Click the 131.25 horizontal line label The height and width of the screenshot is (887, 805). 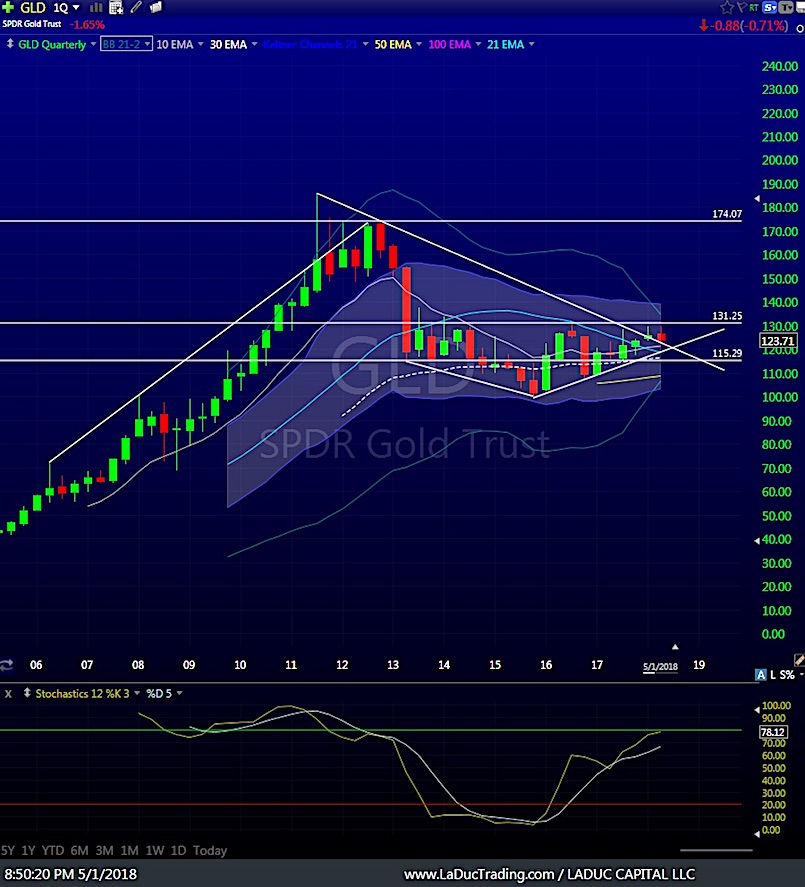coord(727,316)
